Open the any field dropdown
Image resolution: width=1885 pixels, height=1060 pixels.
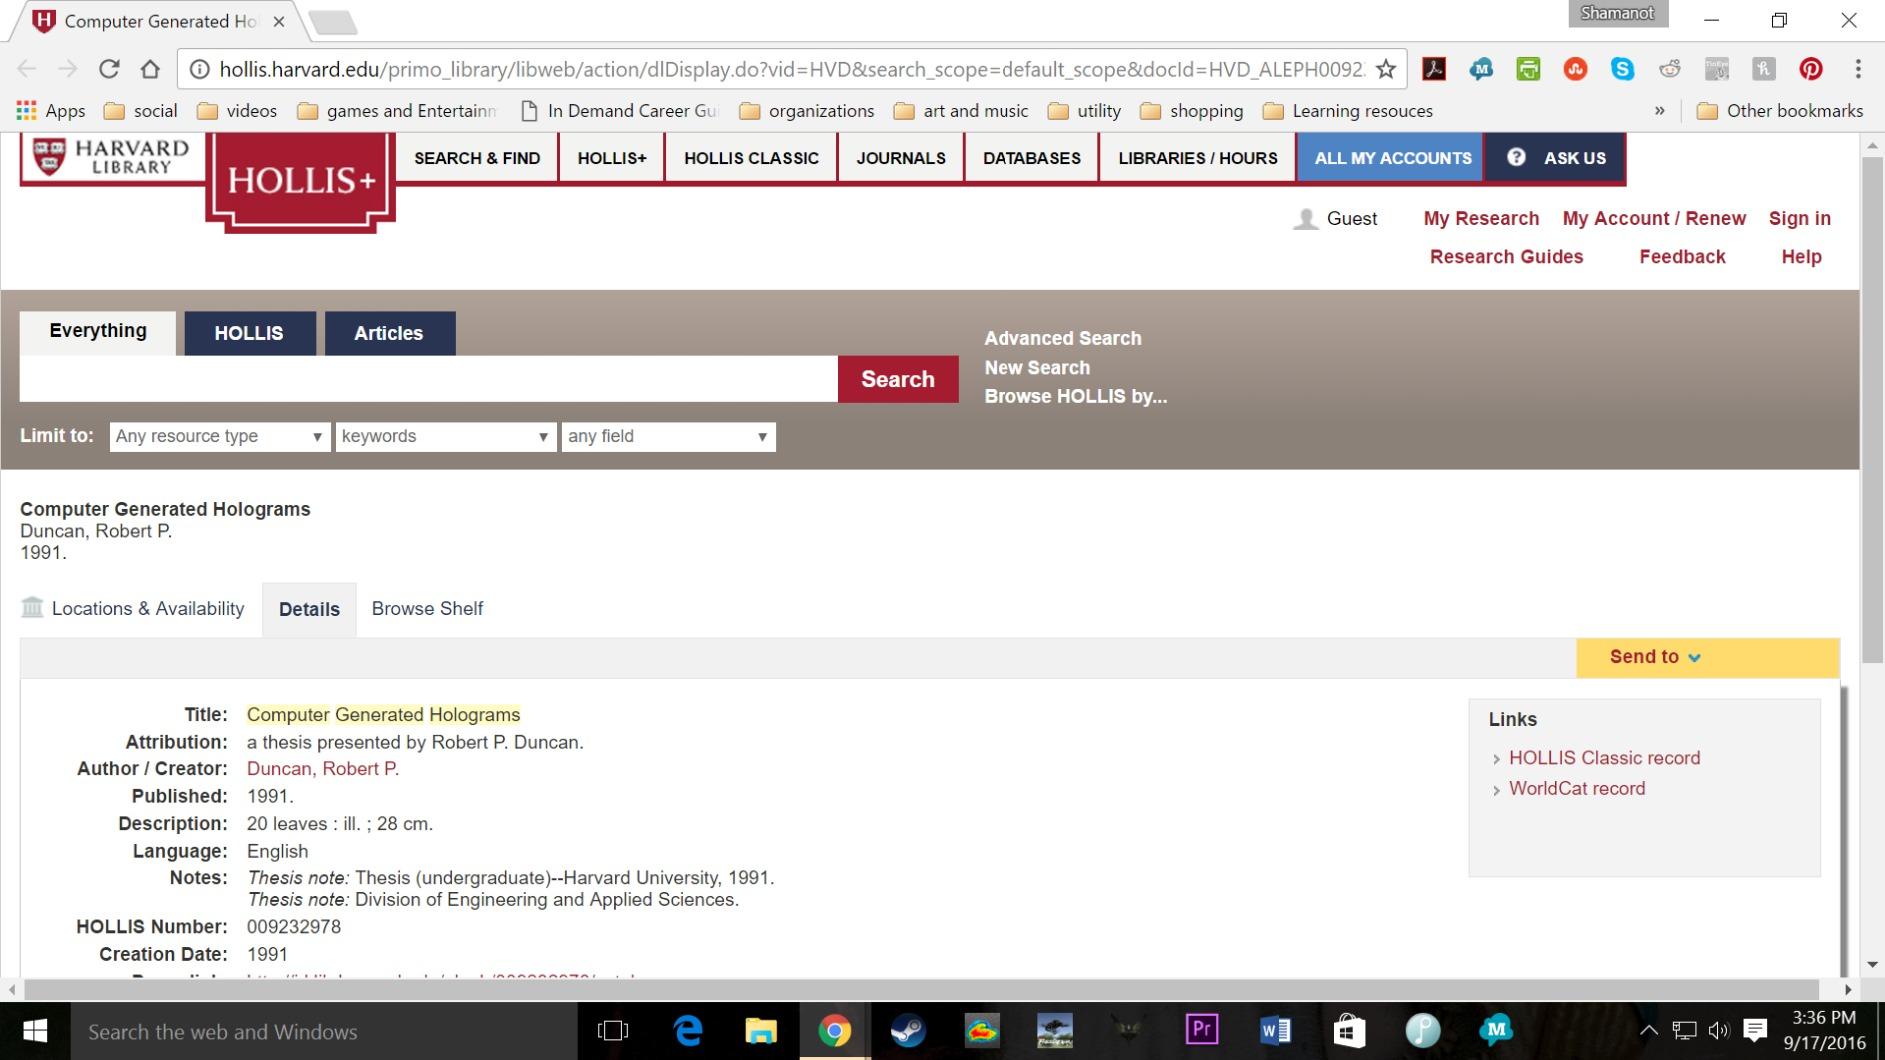click(669, 436)
